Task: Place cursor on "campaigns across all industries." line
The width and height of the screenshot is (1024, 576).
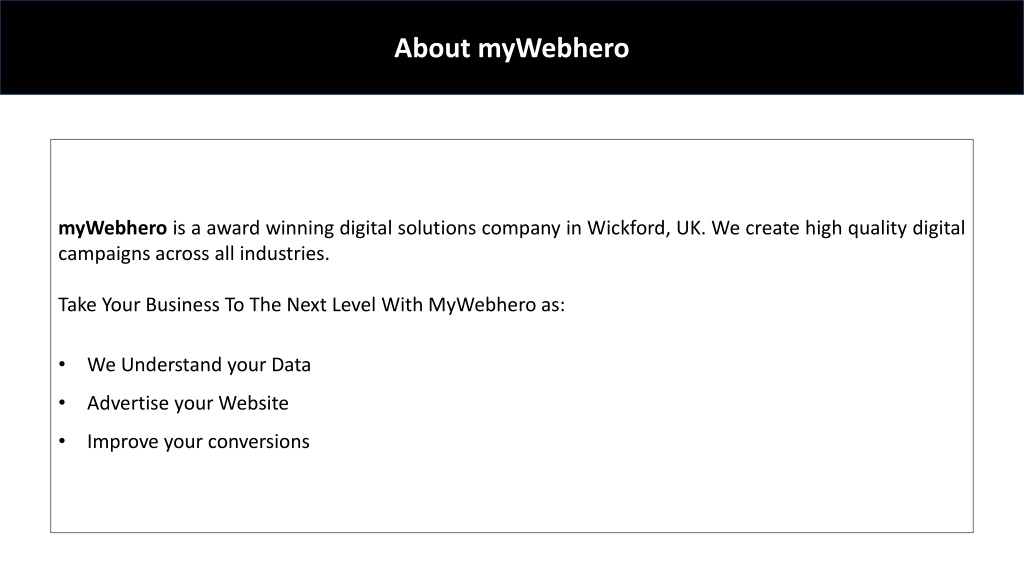Action: (x=193, y=253)
